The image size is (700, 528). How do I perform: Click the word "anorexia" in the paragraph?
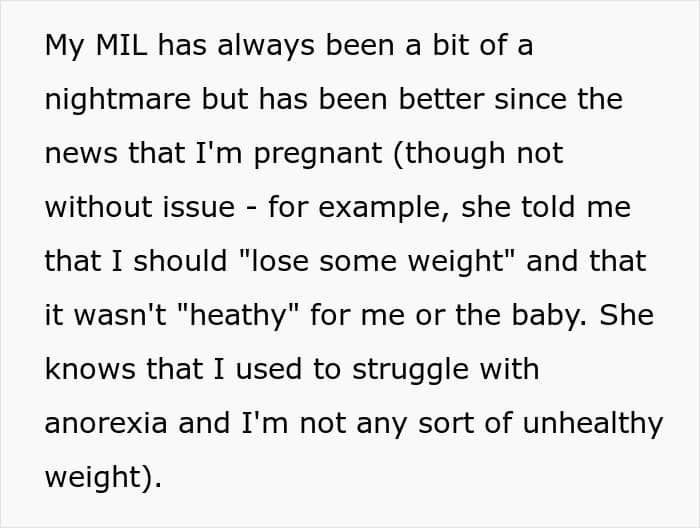coord(106,423)
